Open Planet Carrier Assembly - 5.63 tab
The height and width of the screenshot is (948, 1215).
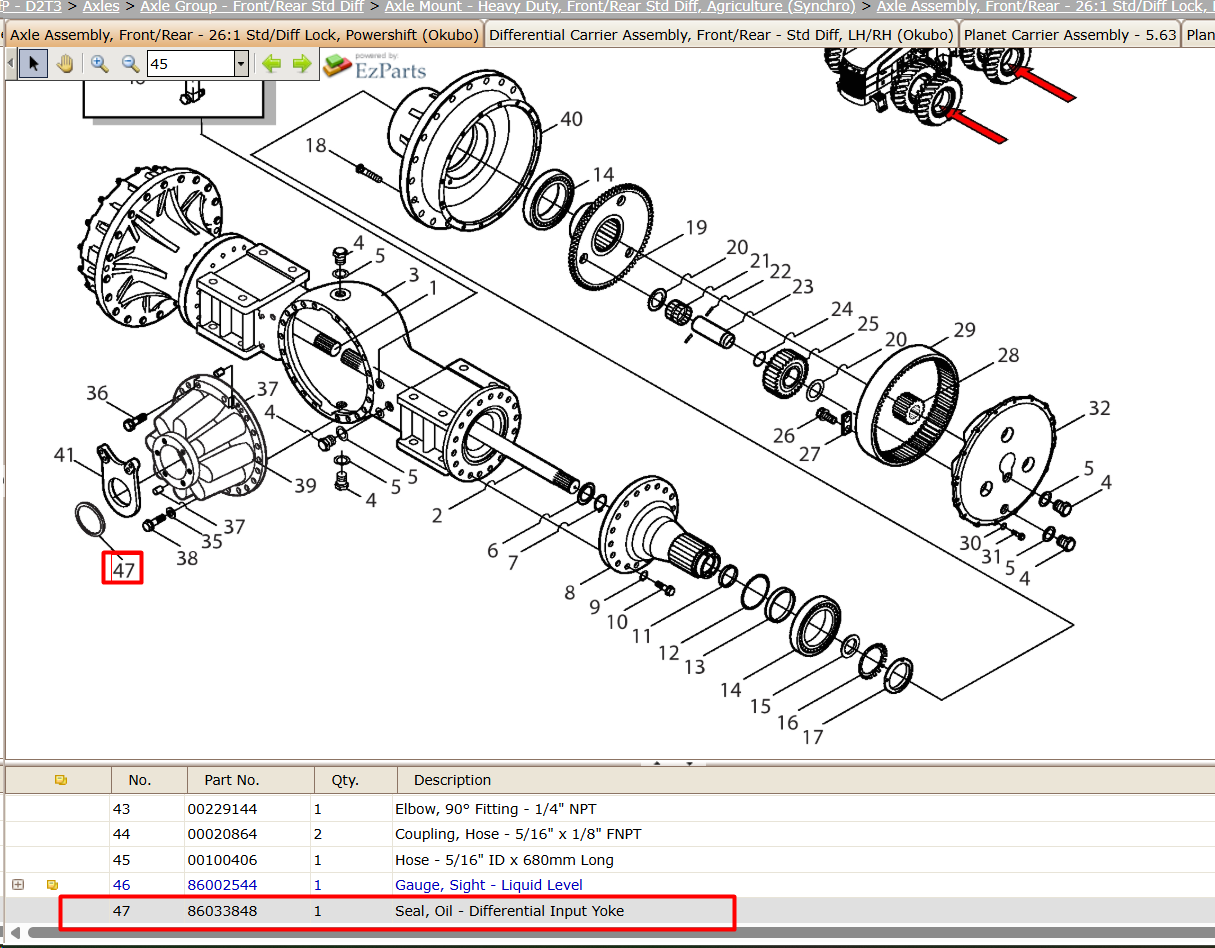1070,35
